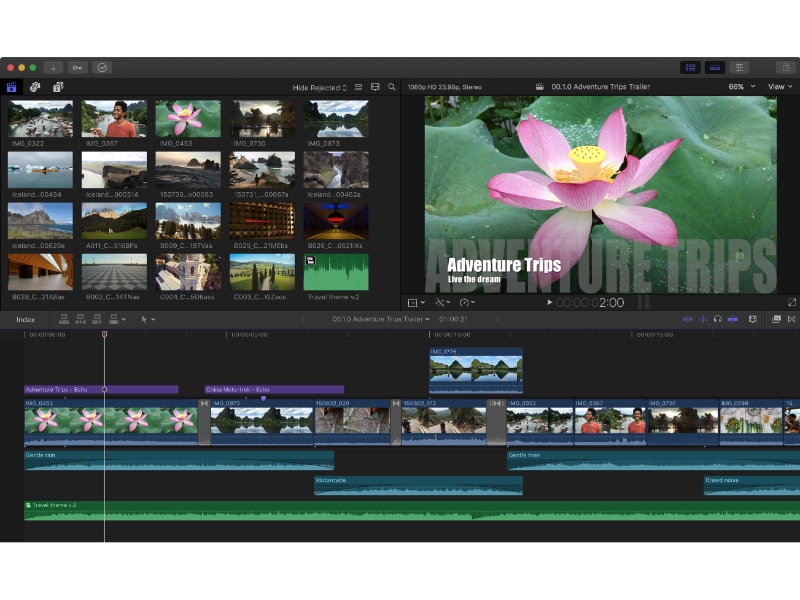This screenshot has width=800, height=600.
Task: Select the B026_C...0521IXs tunnel thumbnail
Action: pos(336,221)
